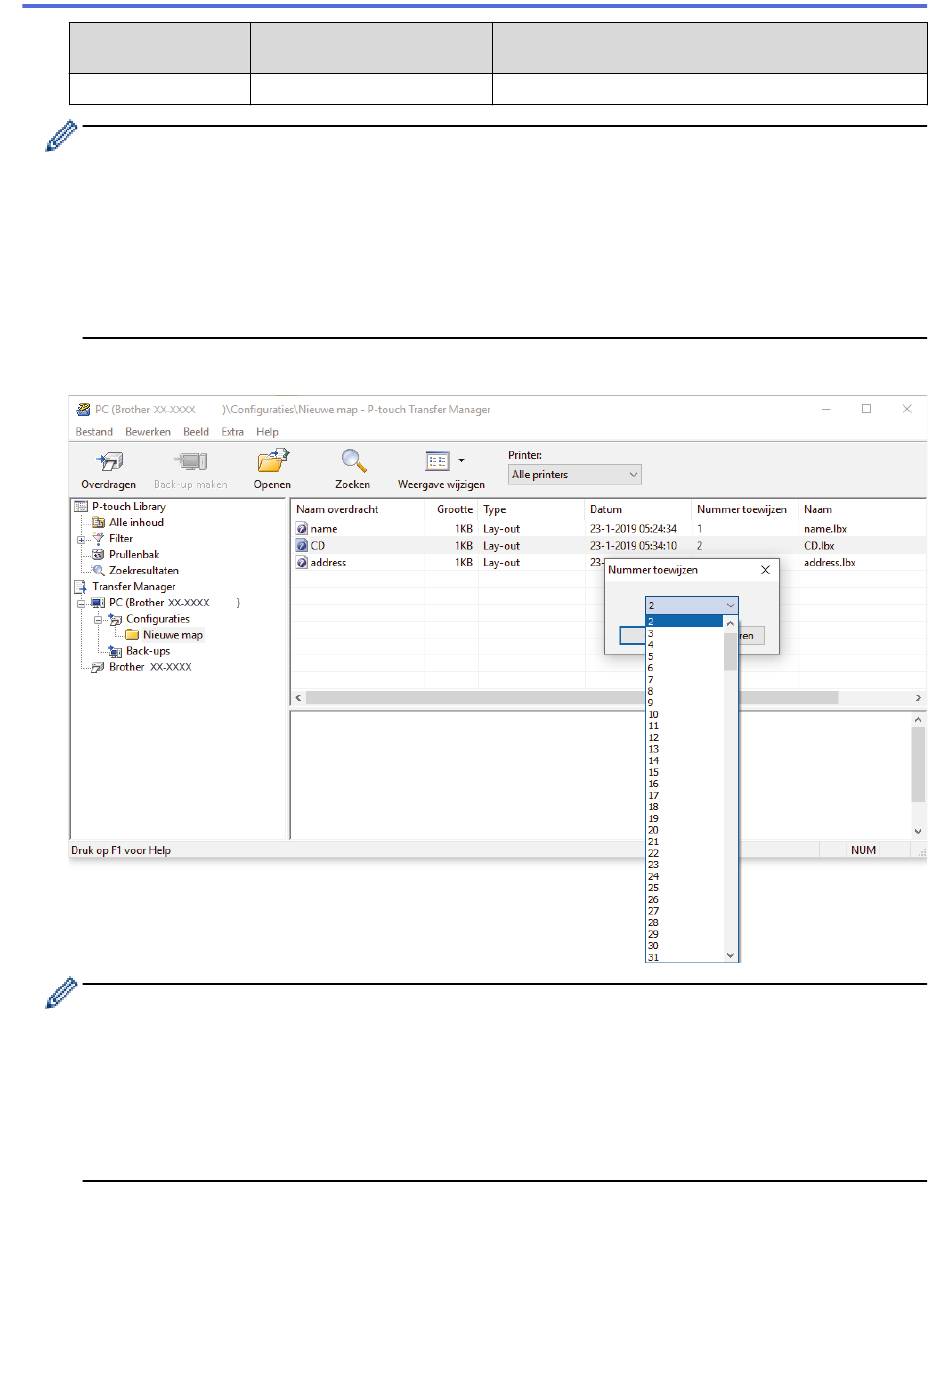Click the Back-up maken toolbar icon

(x=190, y=461)
